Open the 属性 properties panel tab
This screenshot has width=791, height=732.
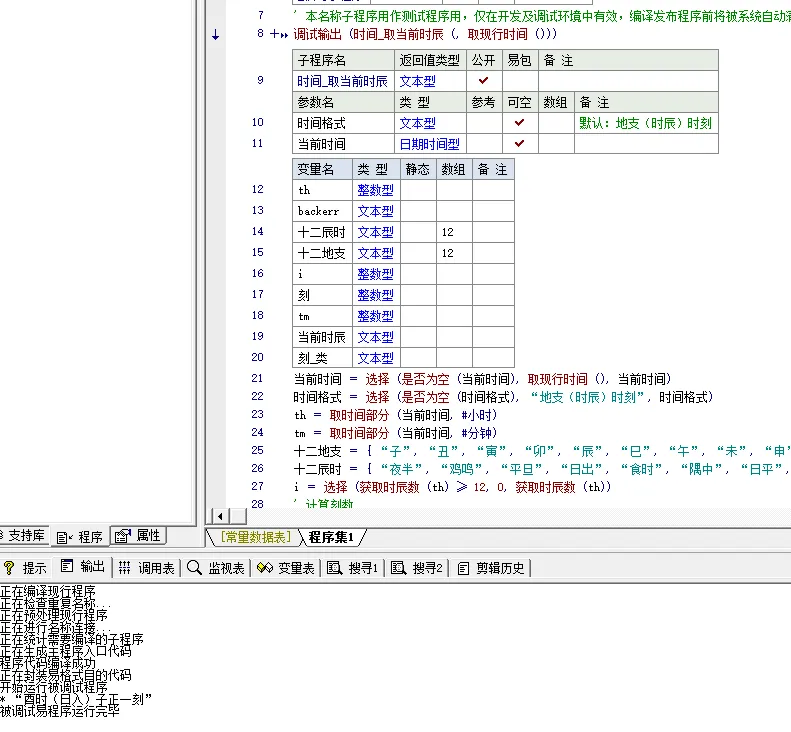click(x=138, y=536)
